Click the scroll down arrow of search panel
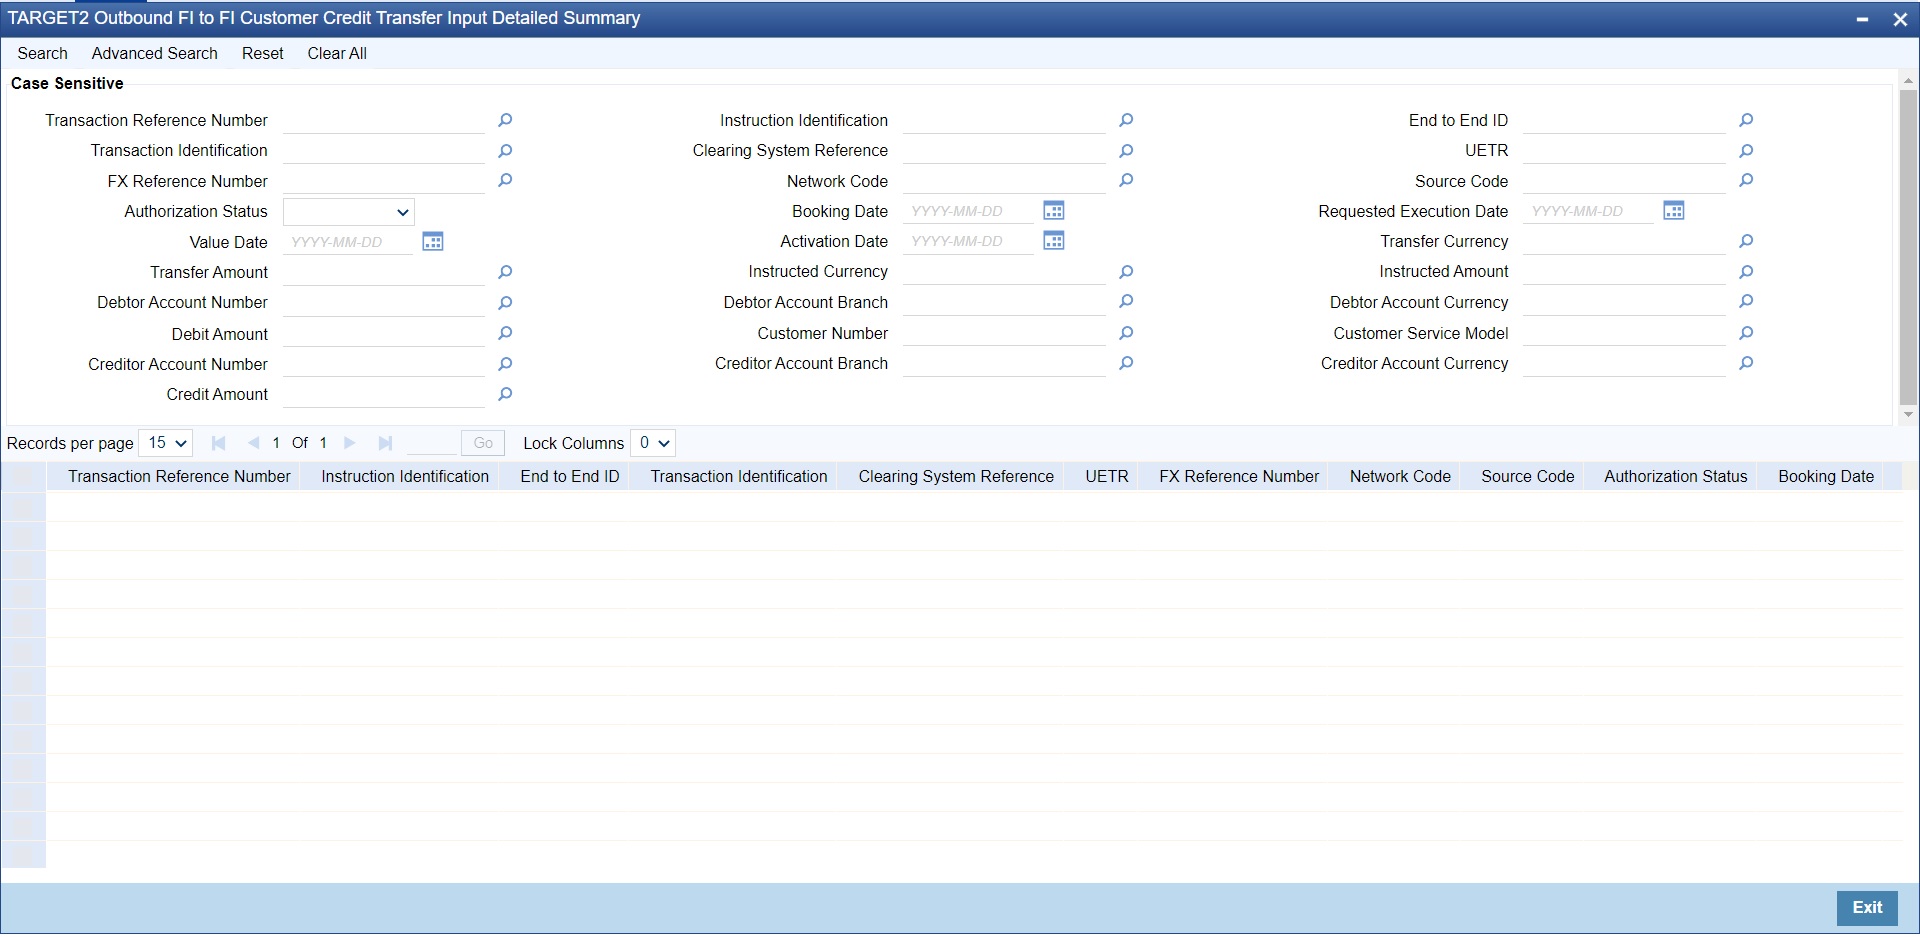The height and width of the screenshot is (937, 1920). pyautogui.click(x=1908, y=415)
